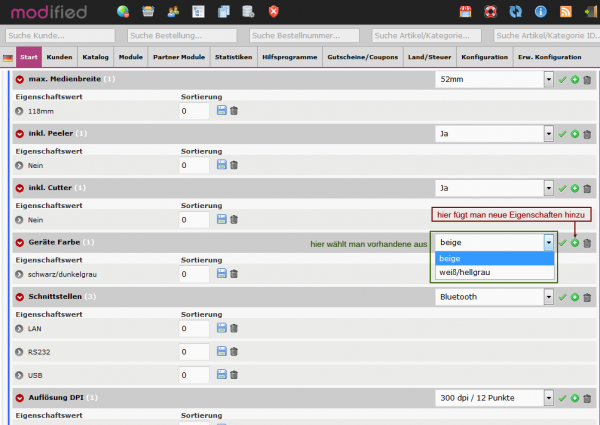Switch to the Statistiken tab
The width and height of the screenshot is (600, 425).
(x=233, y=57)
